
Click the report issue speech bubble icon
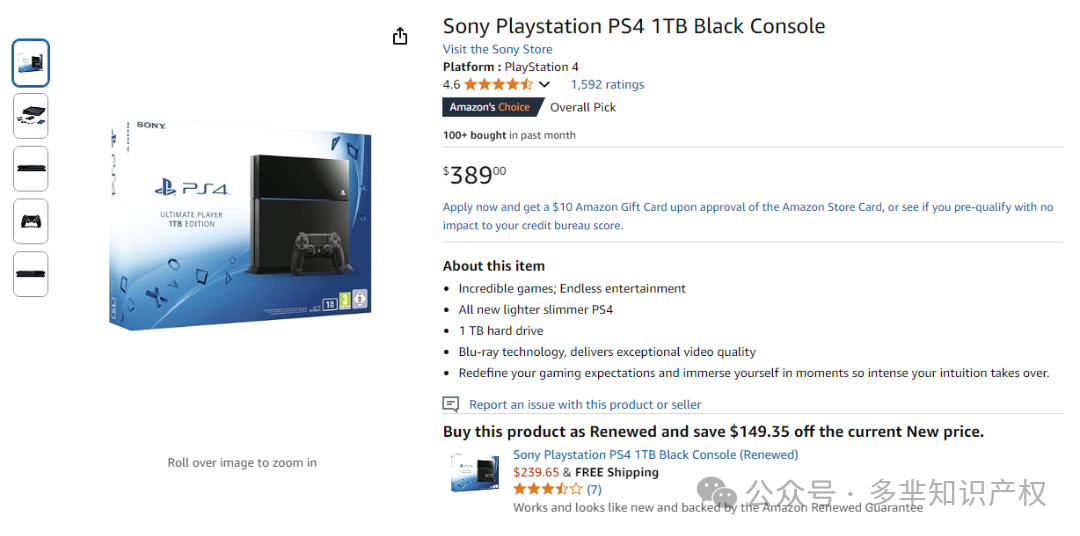point(450,404)
